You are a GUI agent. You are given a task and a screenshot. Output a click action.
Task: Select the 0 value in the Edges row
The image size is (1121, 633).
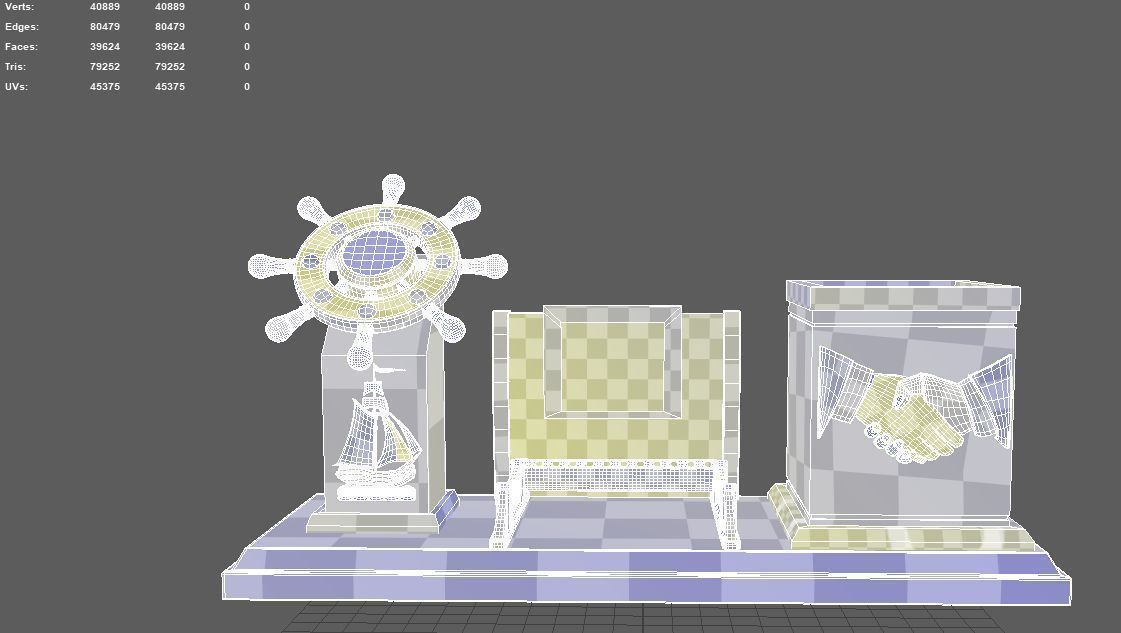coord(247,26)
